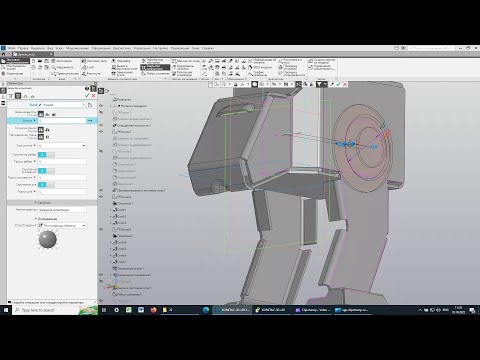This screenshot has width=480, height=360.
Task: Toggle visibility eye of the origin tree node
Action: tap(101, 106)
